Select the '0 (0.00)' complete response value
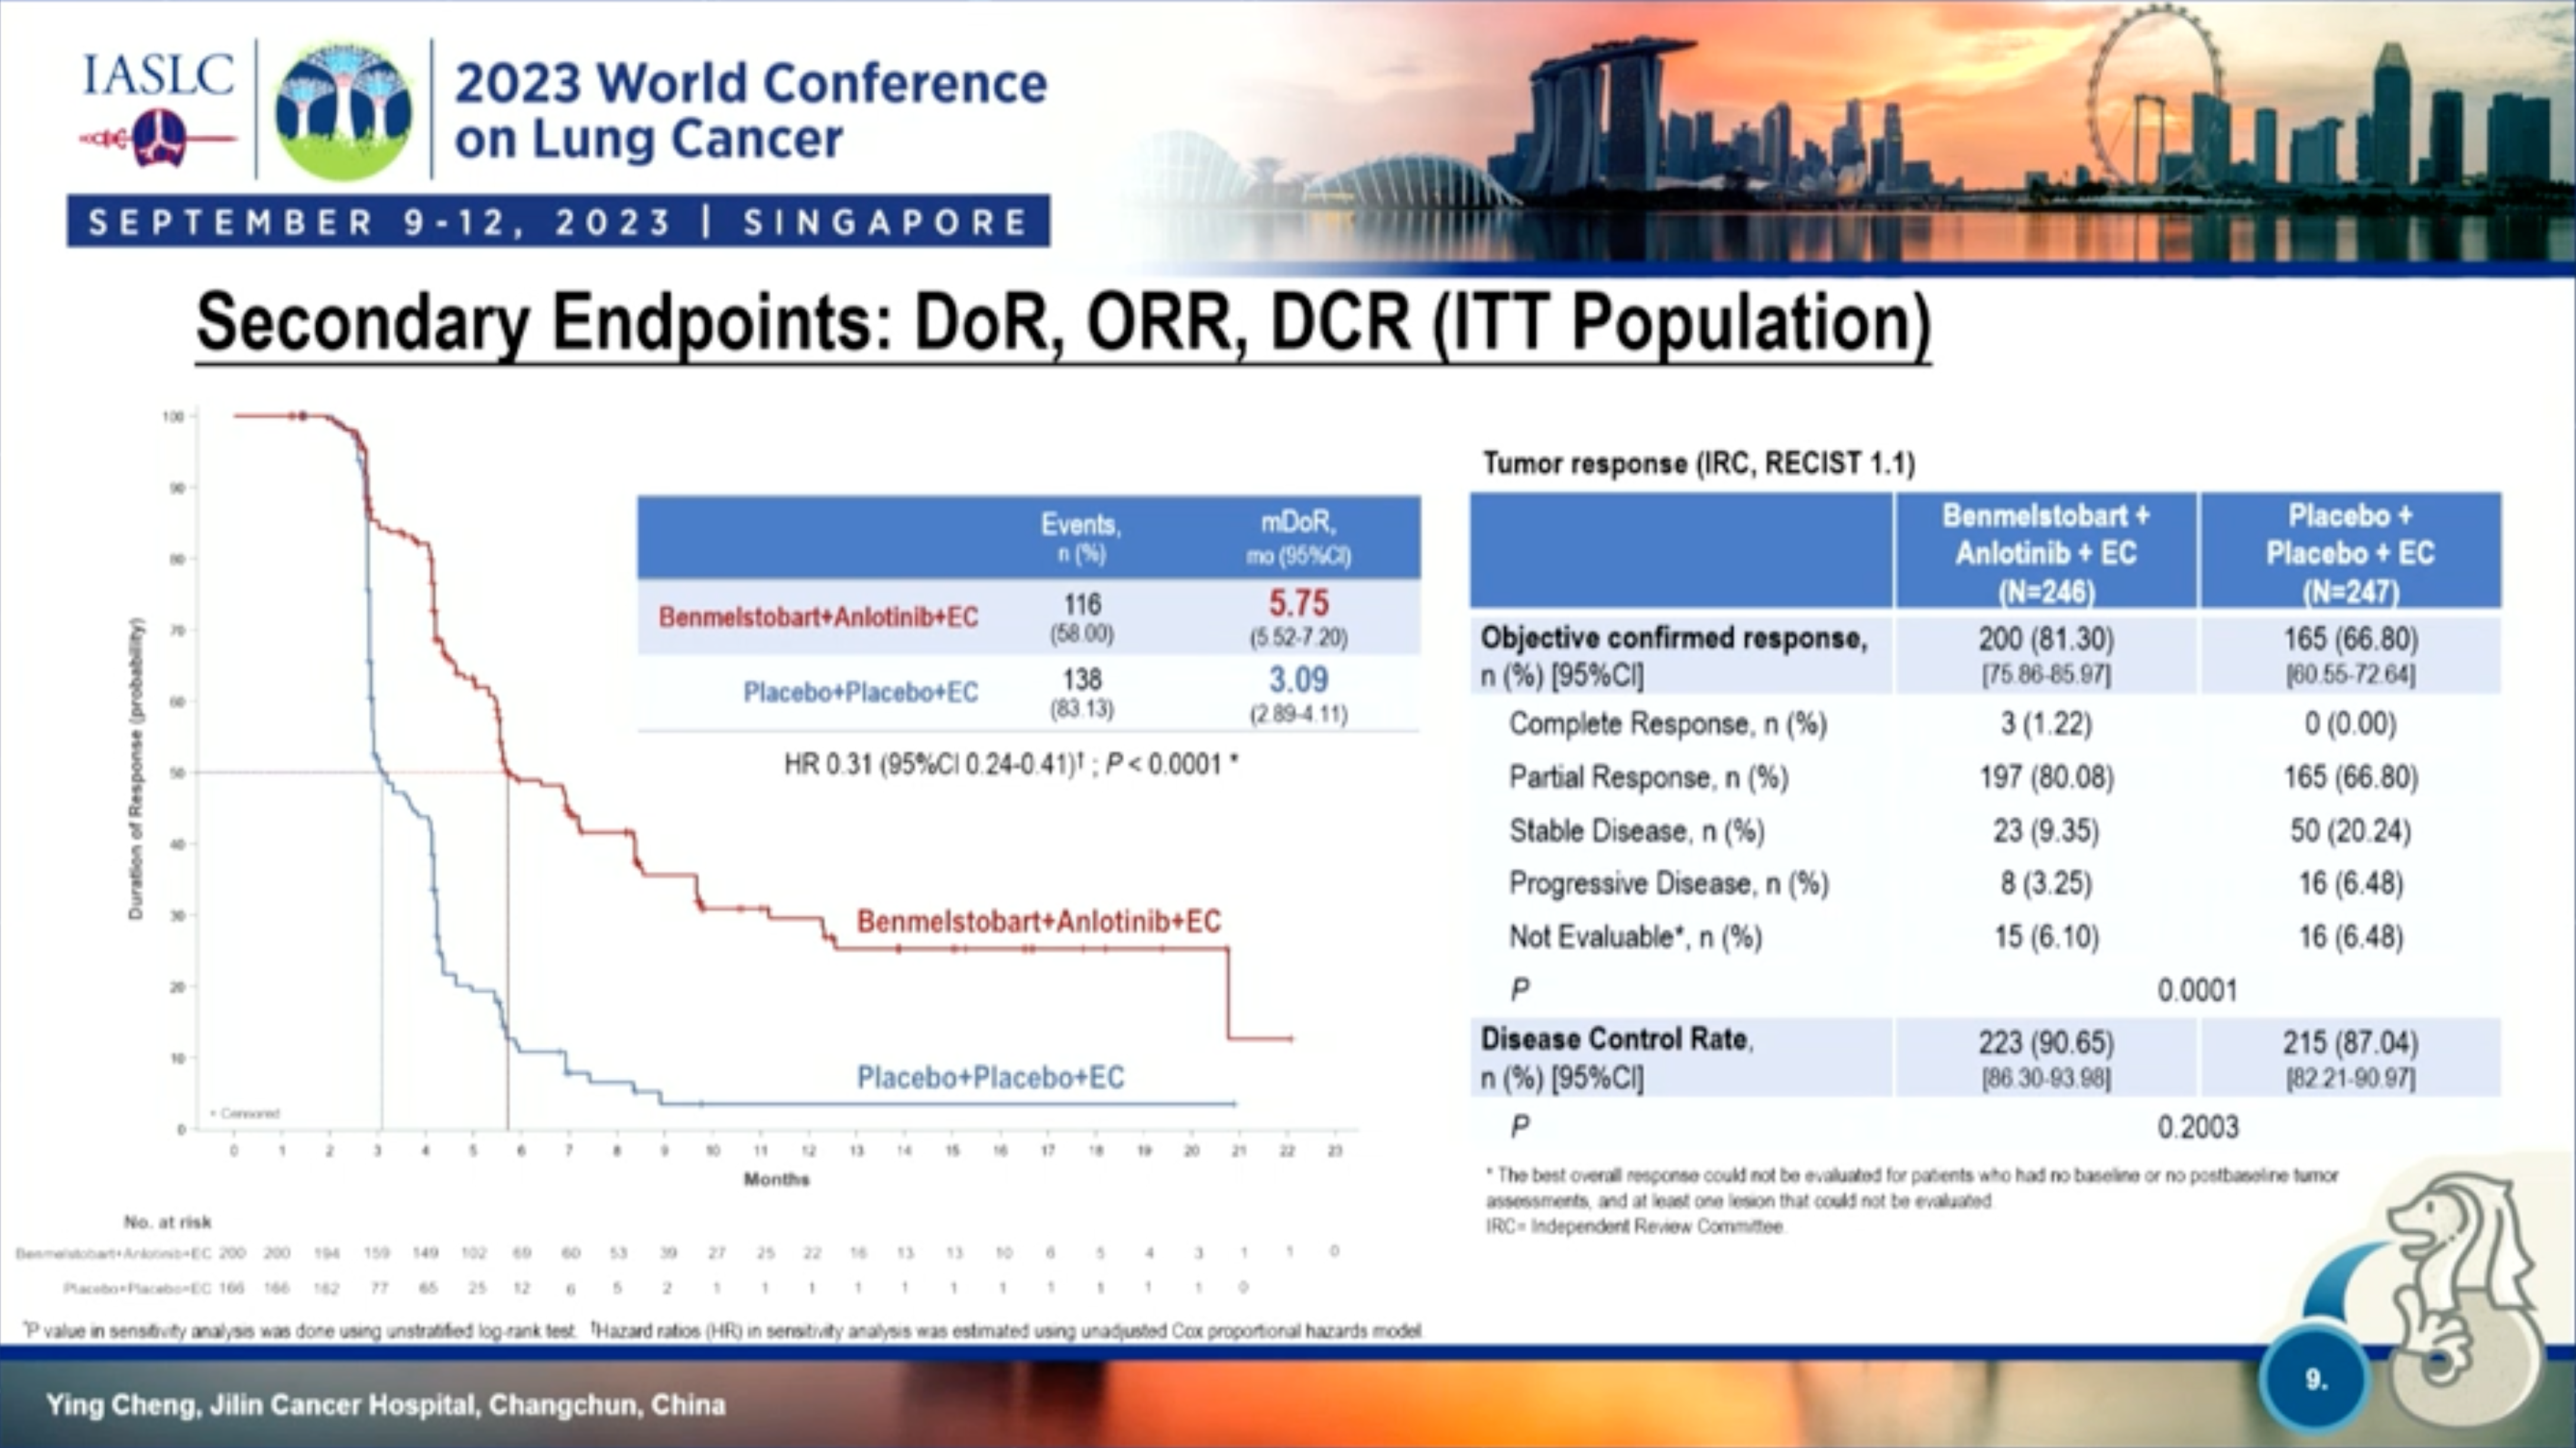This screenshot has width=2576, height=1448. (2350, 723)
